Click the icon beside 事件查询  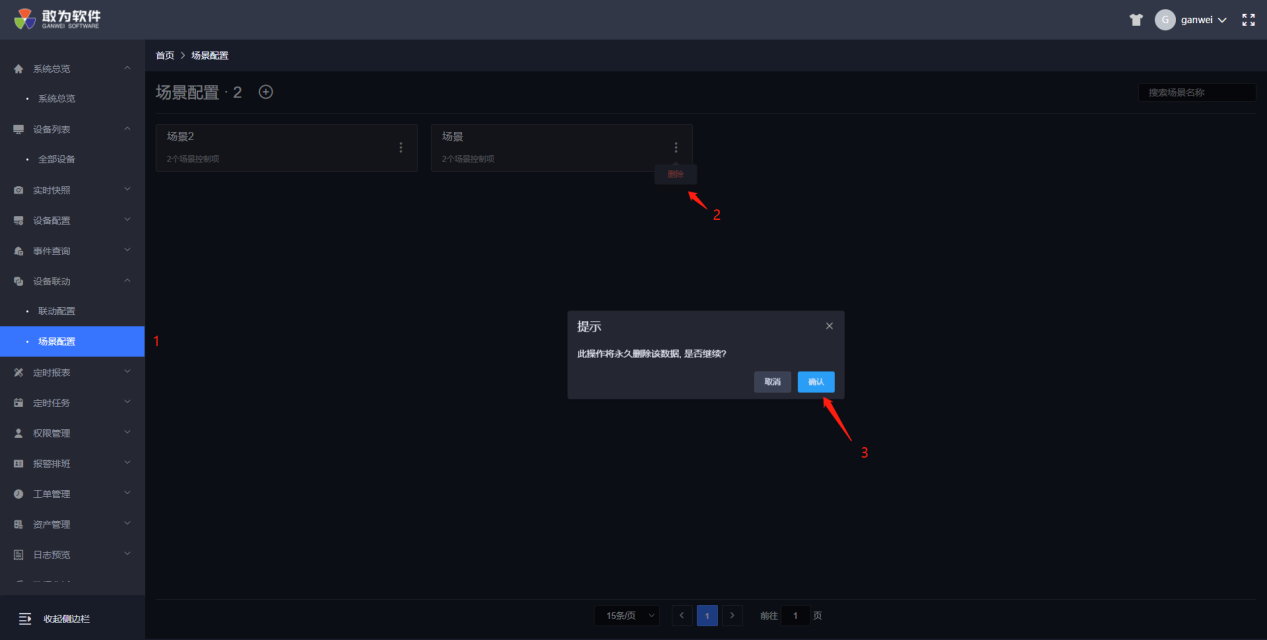tap(18, 251)
